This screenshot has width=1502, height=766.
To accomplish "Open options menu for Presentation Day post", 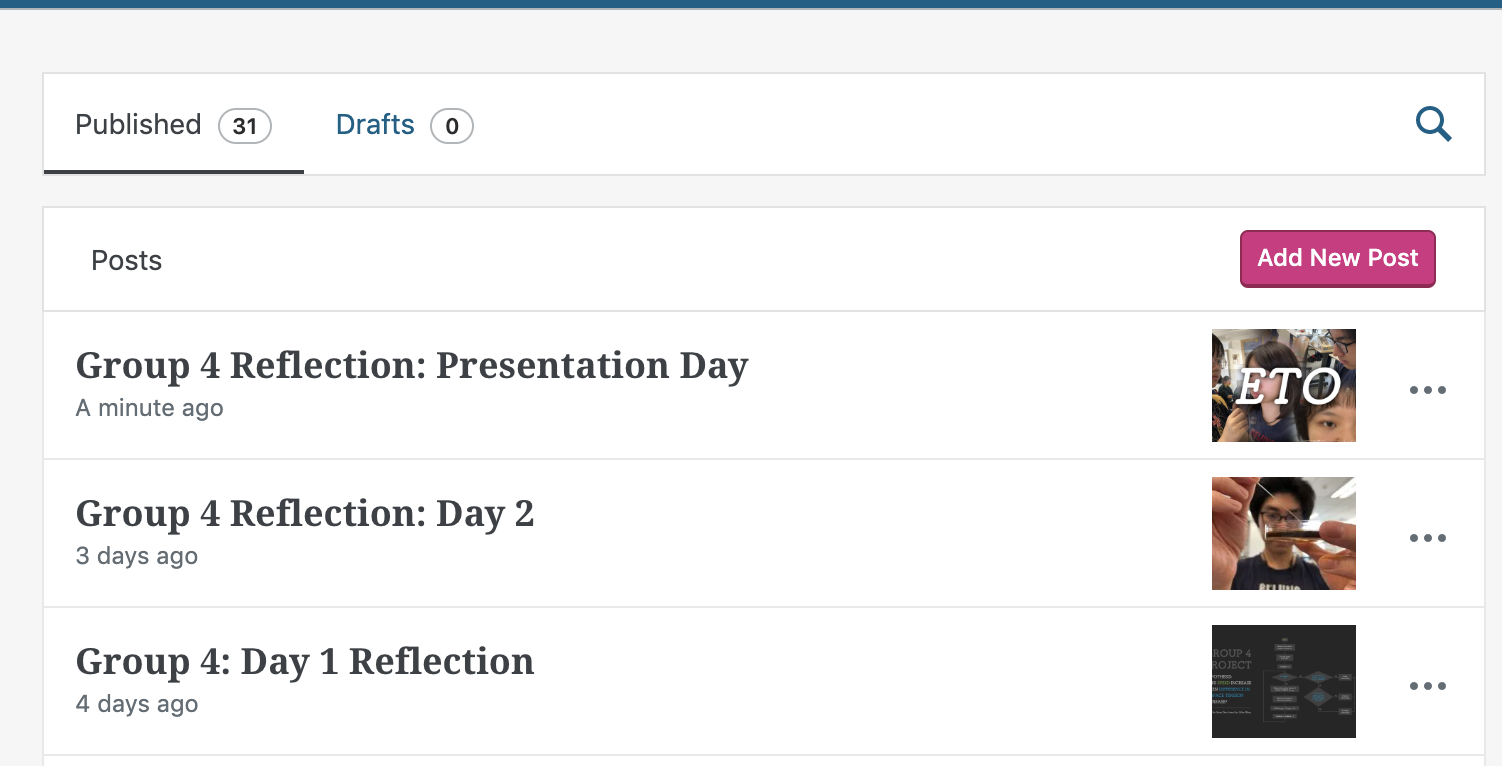I will click(1427, 390).
